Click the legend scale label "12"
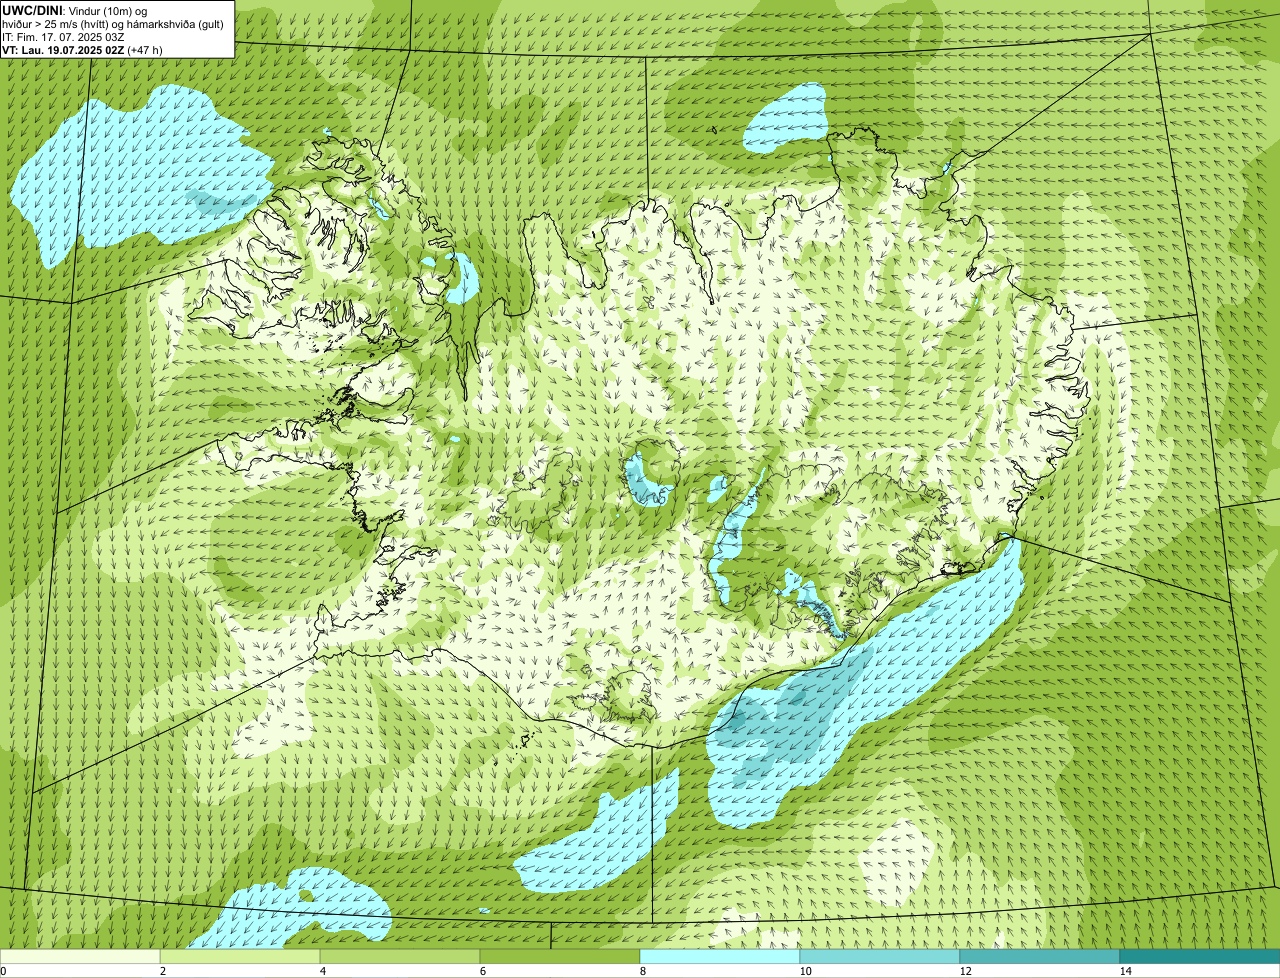 click(965, 971)
